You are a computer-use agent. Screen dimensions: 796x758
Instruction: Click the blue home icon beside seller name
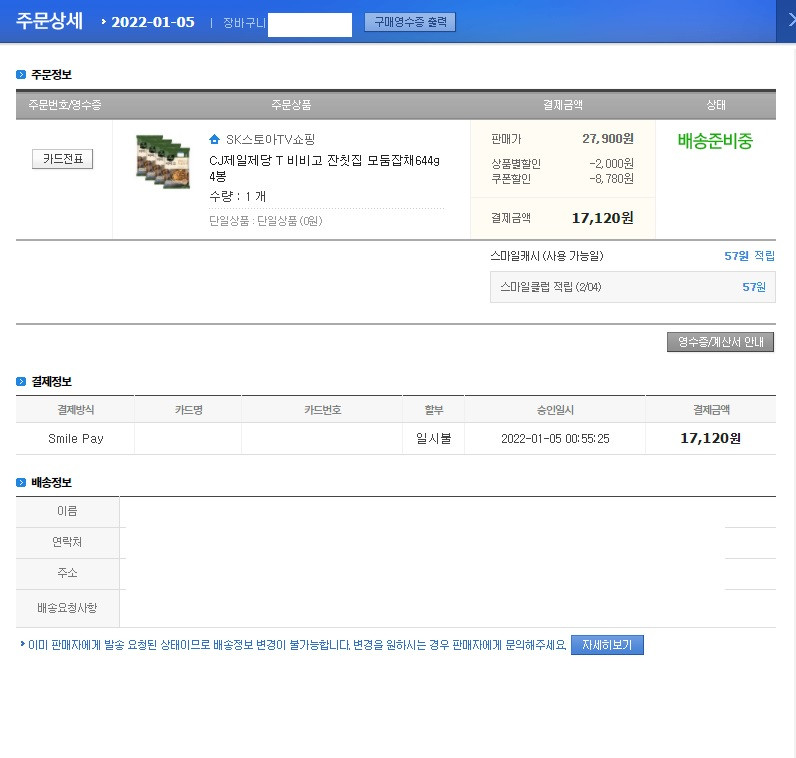point(214,139)
